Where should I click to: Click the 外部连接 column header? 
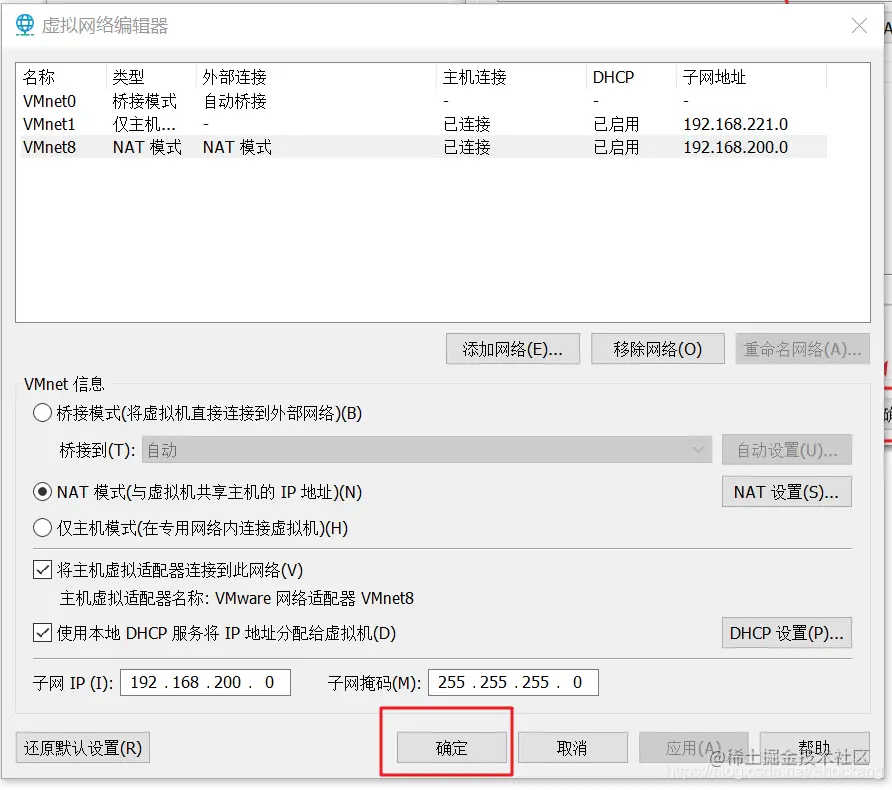[x=317, y=77]
